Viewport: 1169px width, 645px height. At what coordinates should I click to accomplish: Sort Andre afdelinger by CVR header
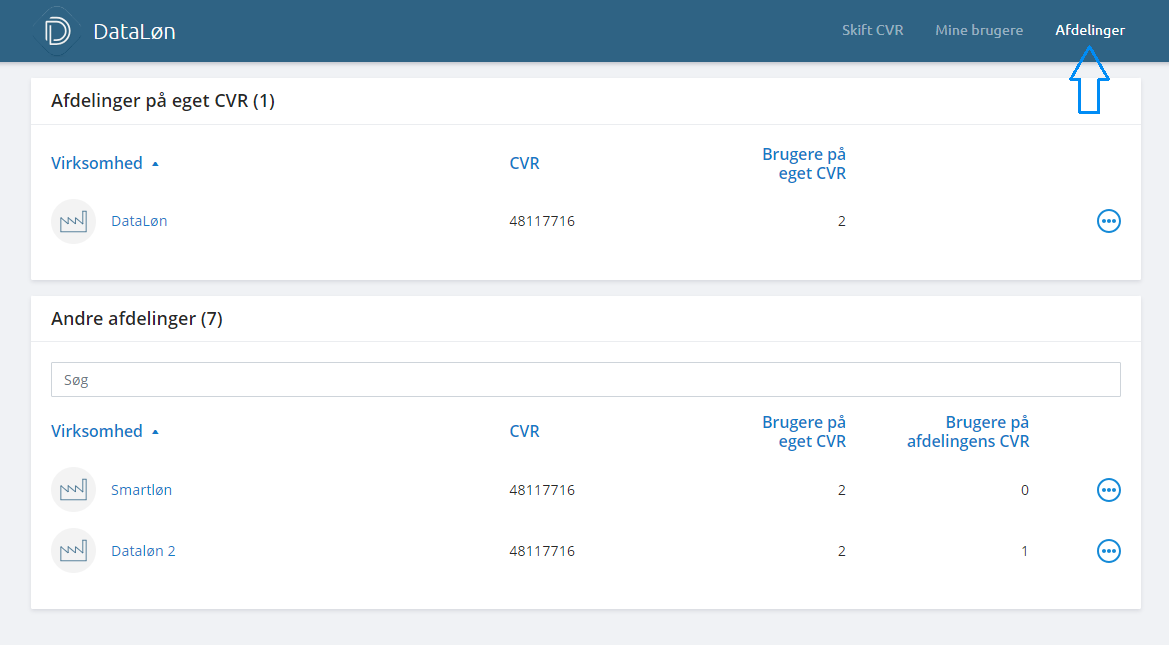524,431
